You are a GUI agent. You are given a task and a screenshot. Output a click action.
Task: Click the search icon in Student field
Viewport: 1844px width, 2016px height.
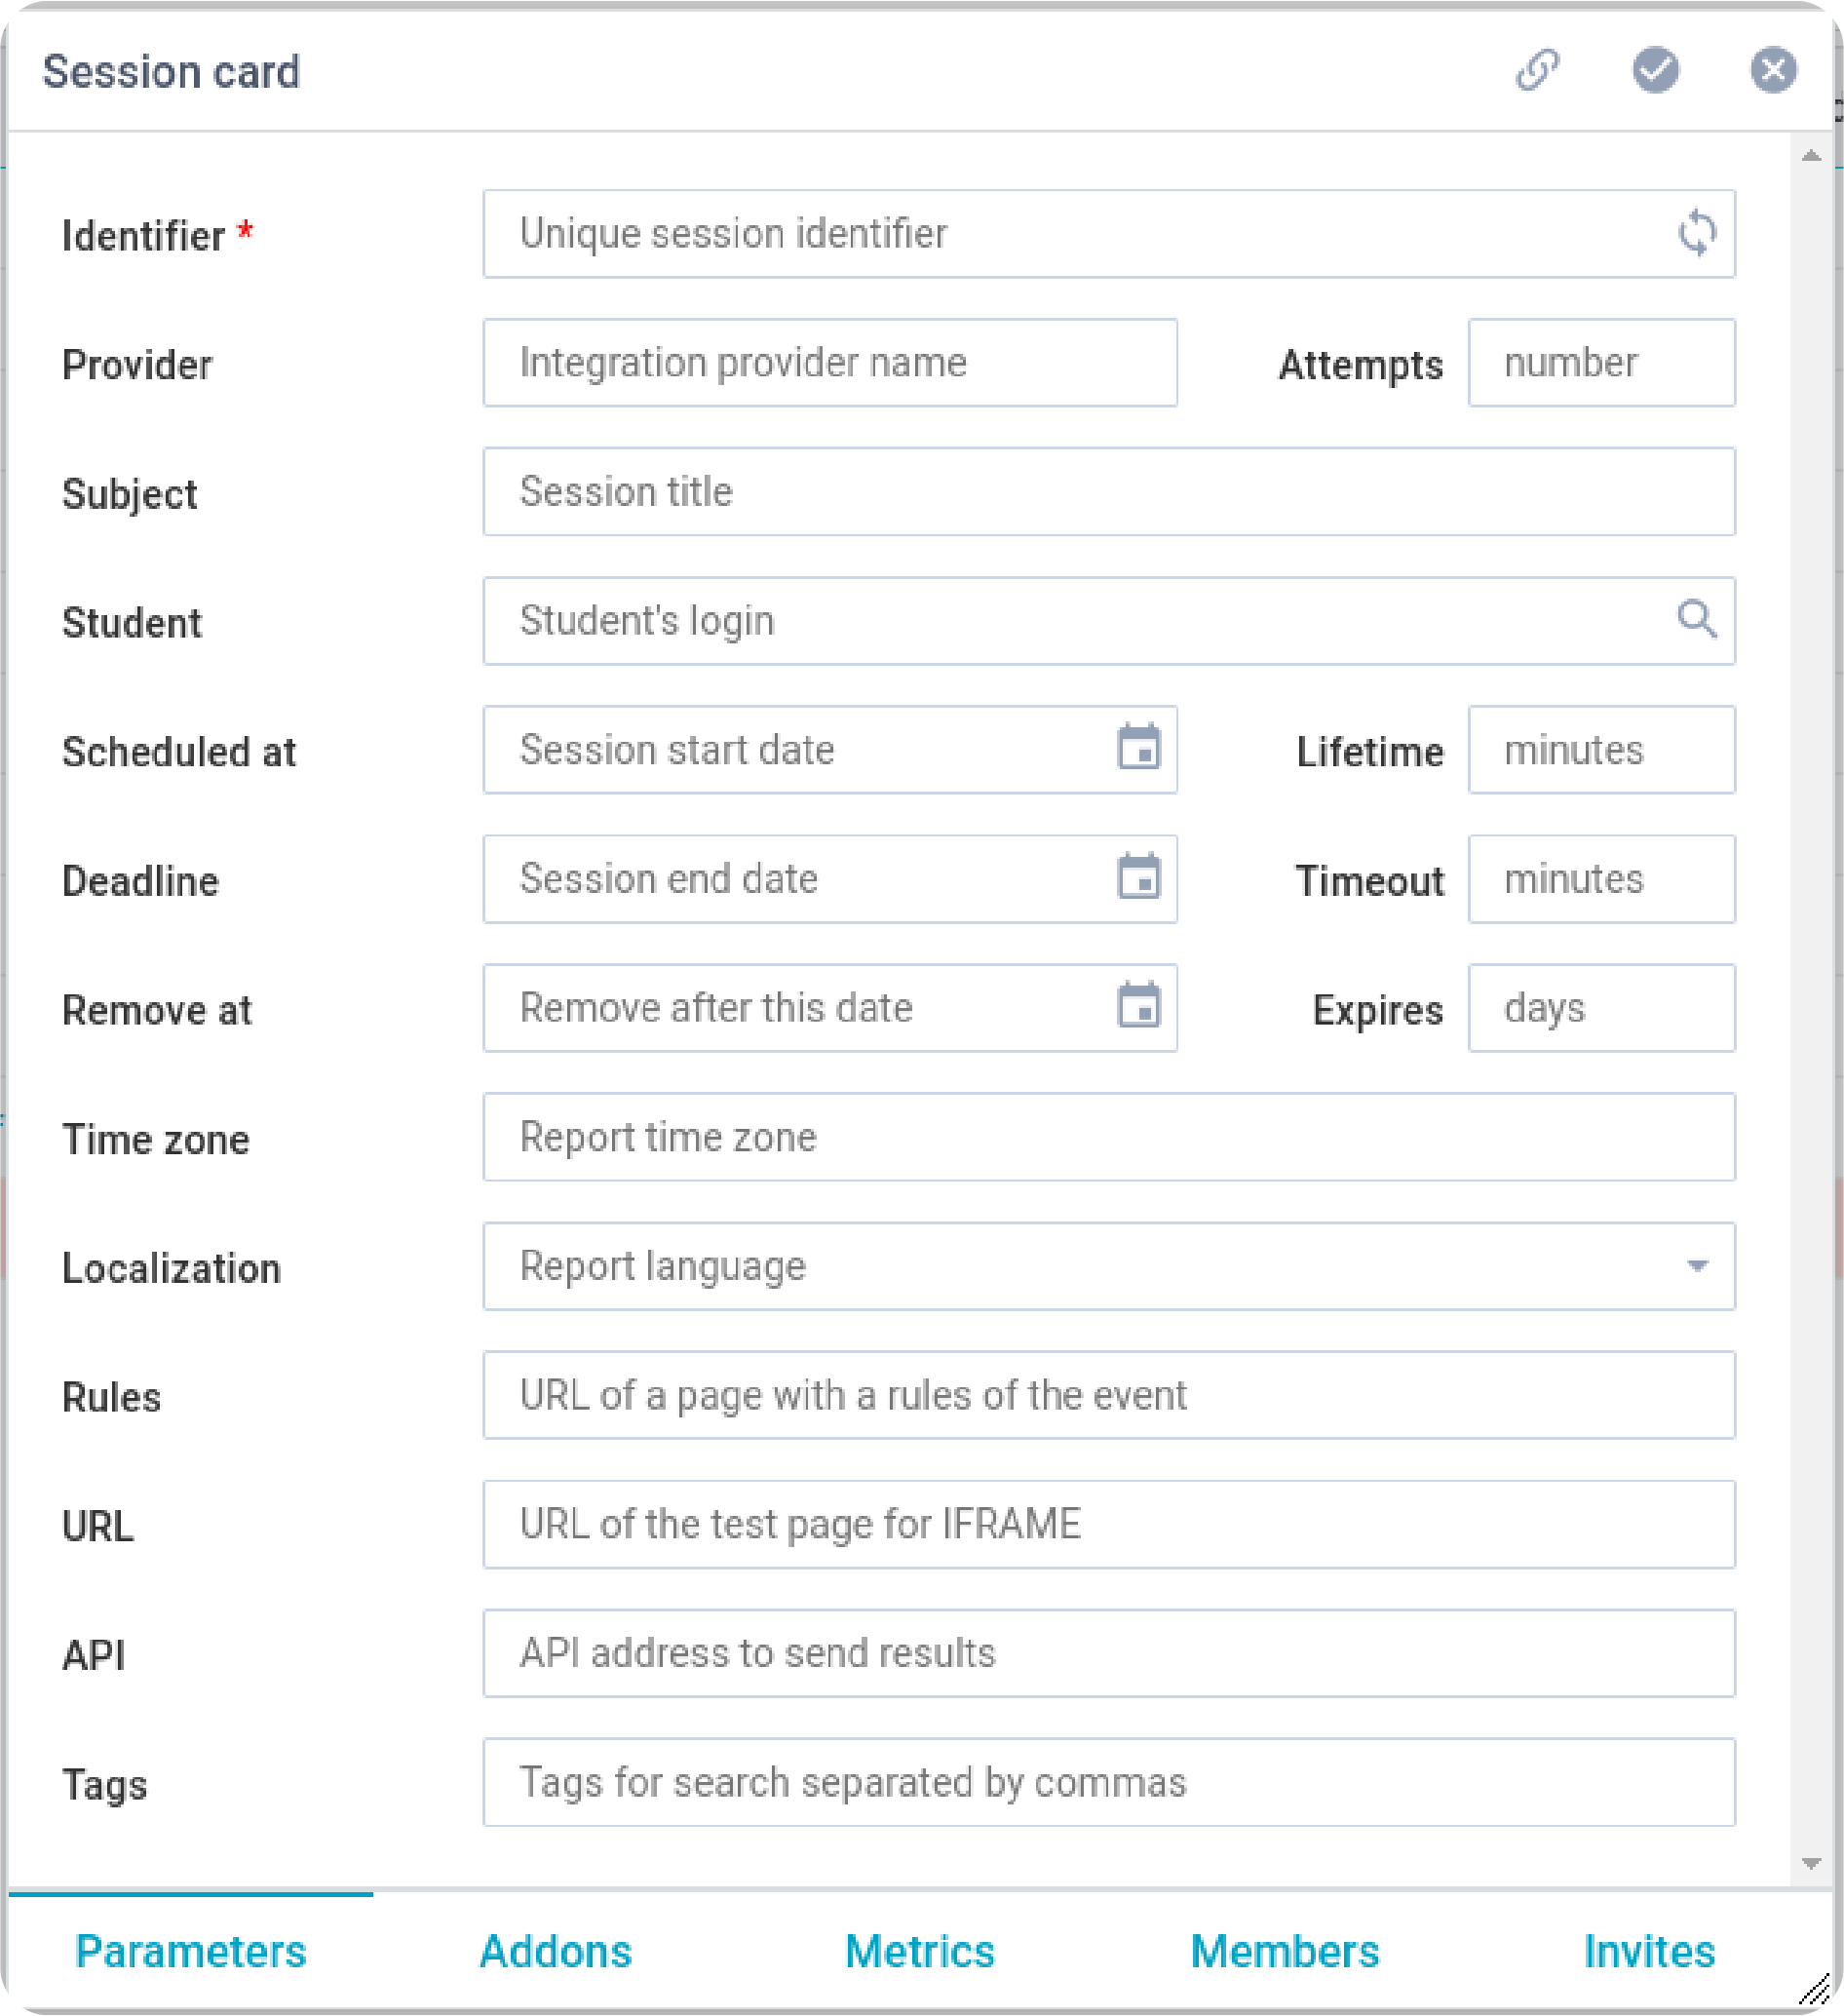(1696, 620)
